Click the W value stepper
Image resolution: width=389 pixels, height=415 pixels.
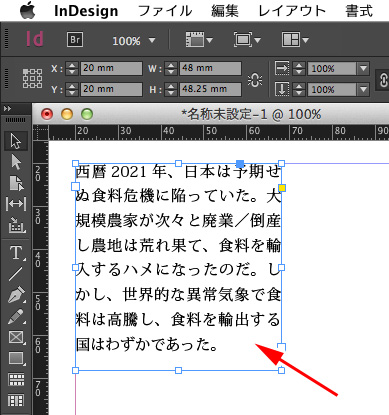click(x=171, y=68)
